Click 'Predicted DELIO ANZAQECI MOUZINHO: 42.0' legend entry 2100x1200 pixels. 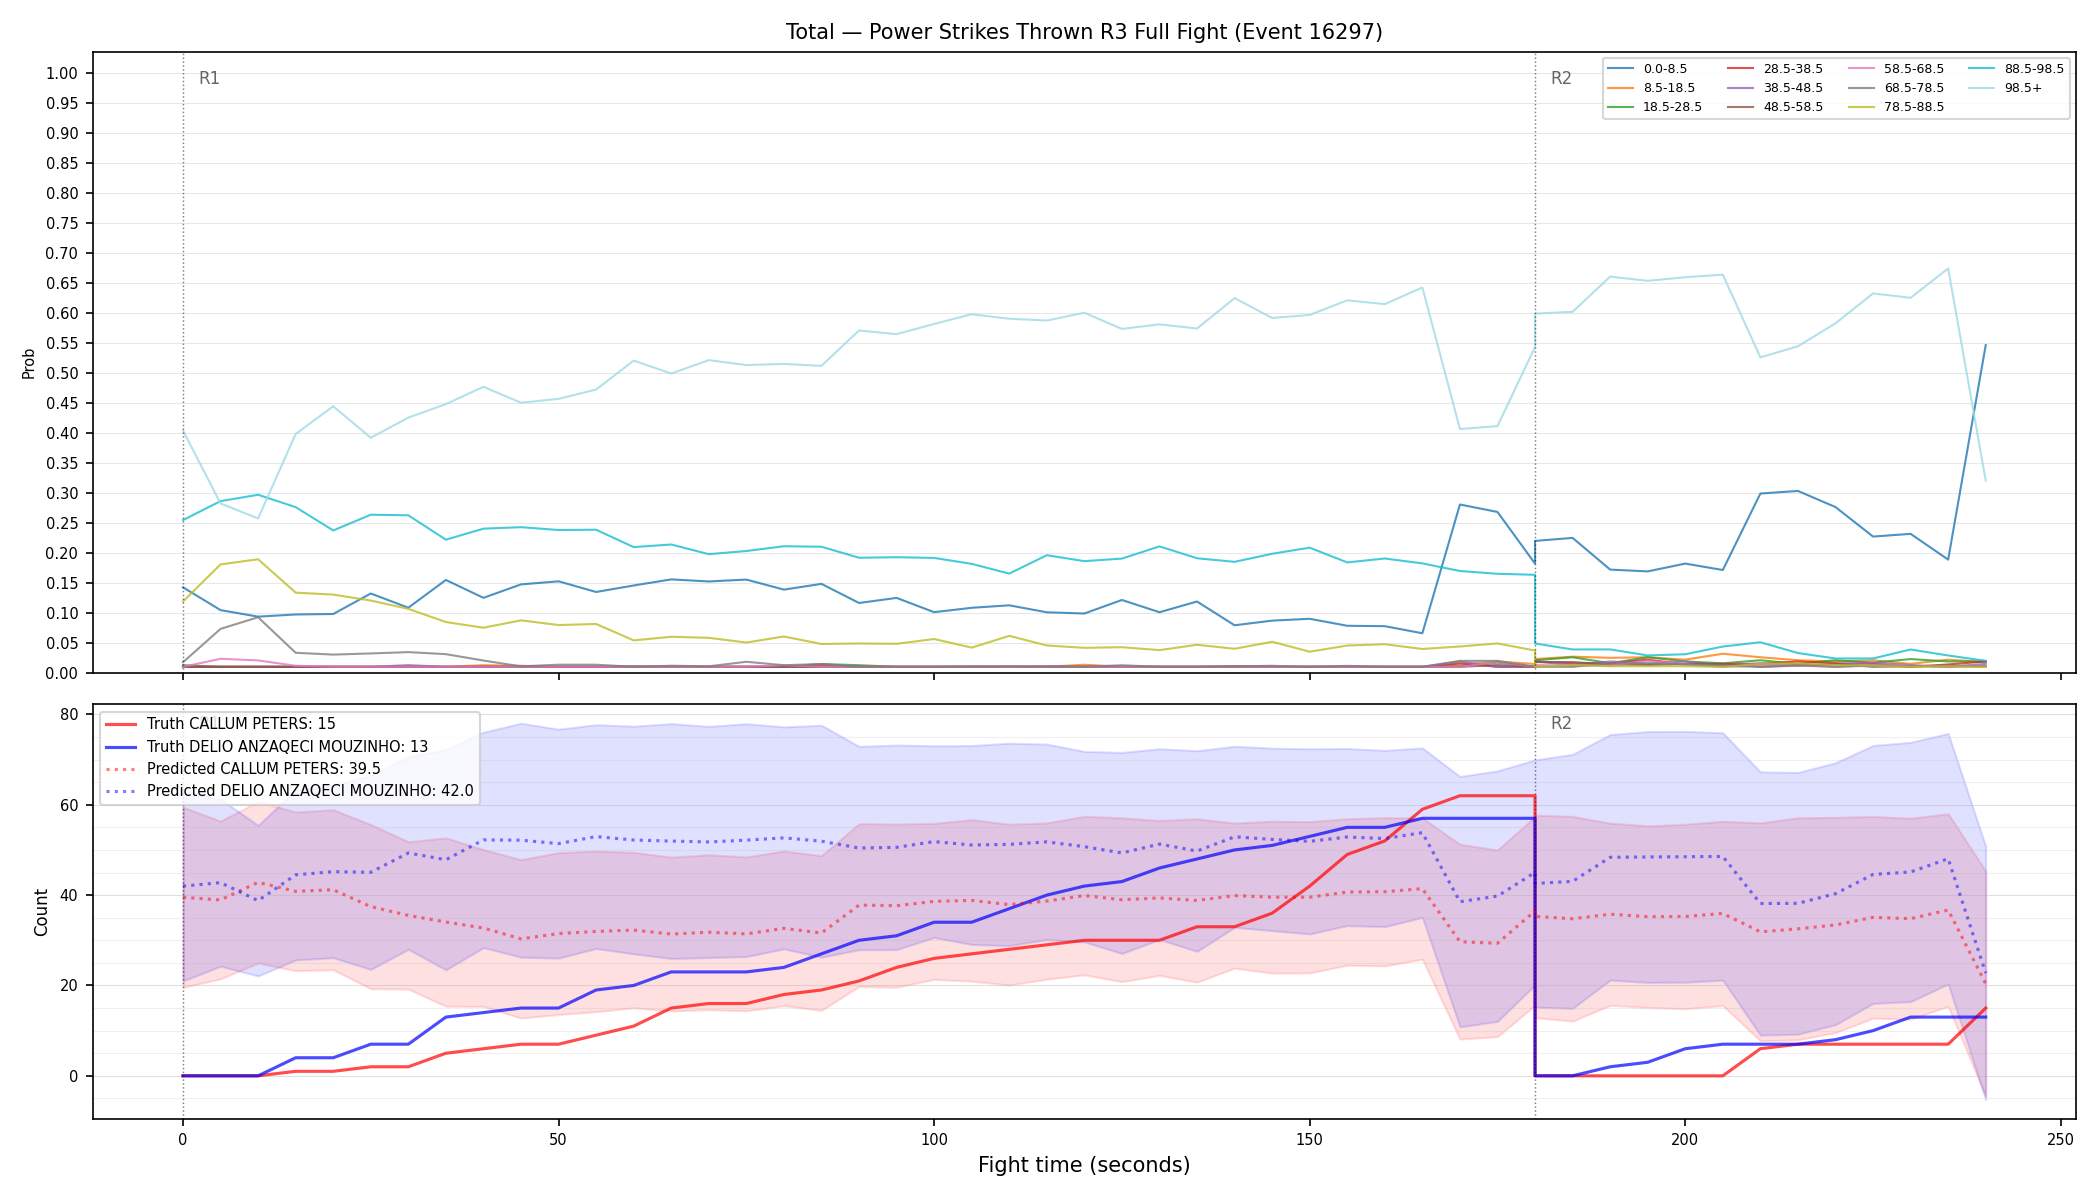[x=290, y=791]
